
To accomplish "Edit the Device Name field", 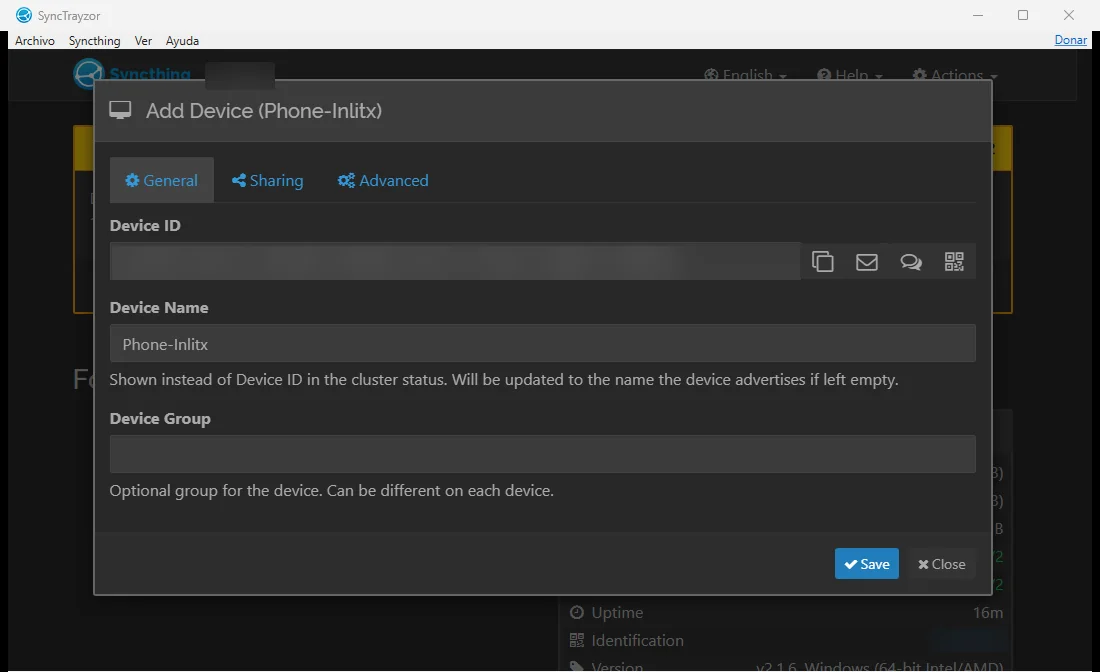I will click(542, 344).
